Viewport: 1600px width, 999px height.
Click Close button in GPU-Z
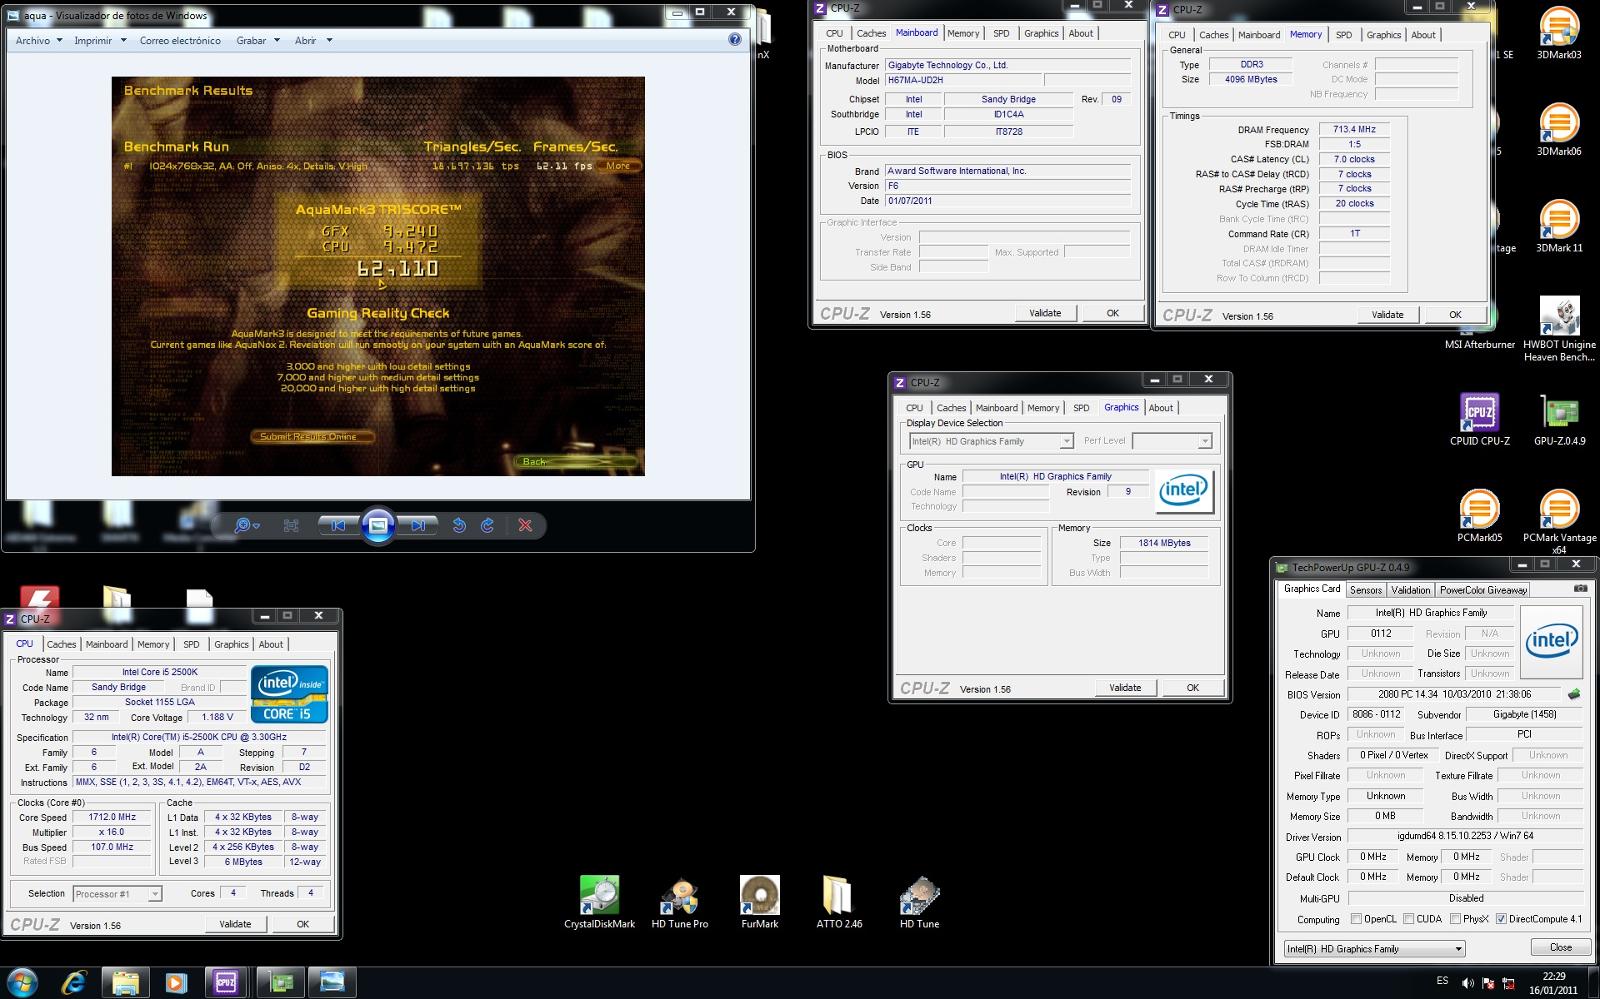(1560, 947)
